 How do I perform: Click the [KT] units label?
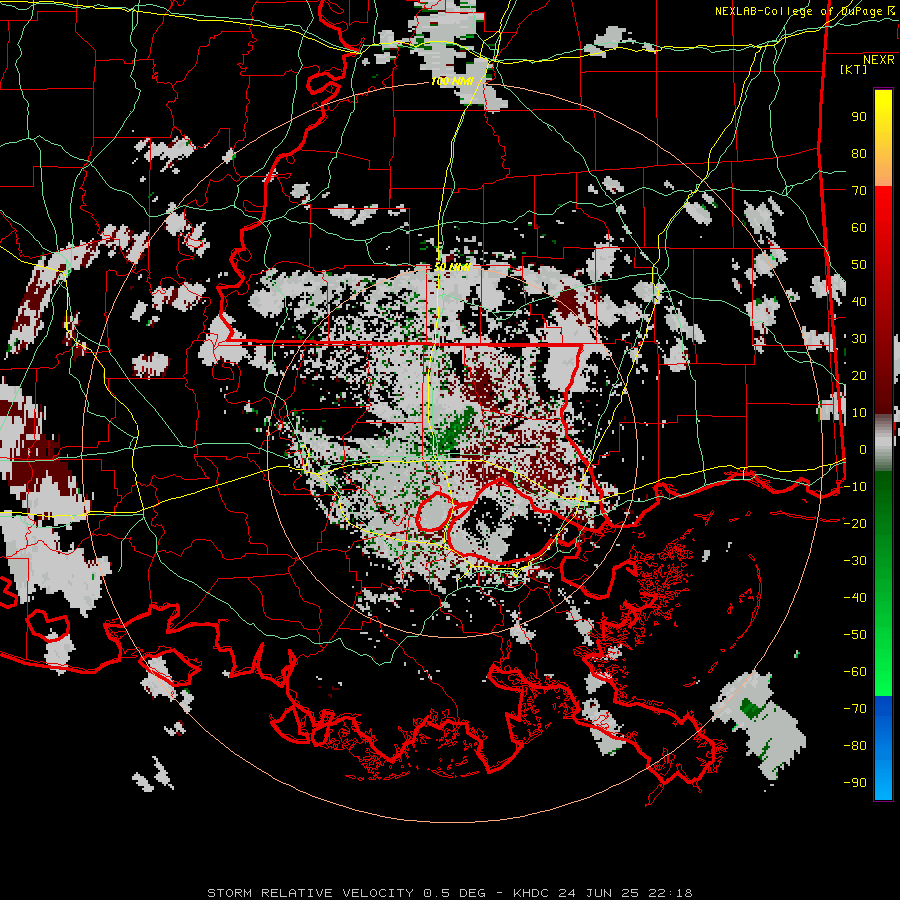[x=854, y=69]
